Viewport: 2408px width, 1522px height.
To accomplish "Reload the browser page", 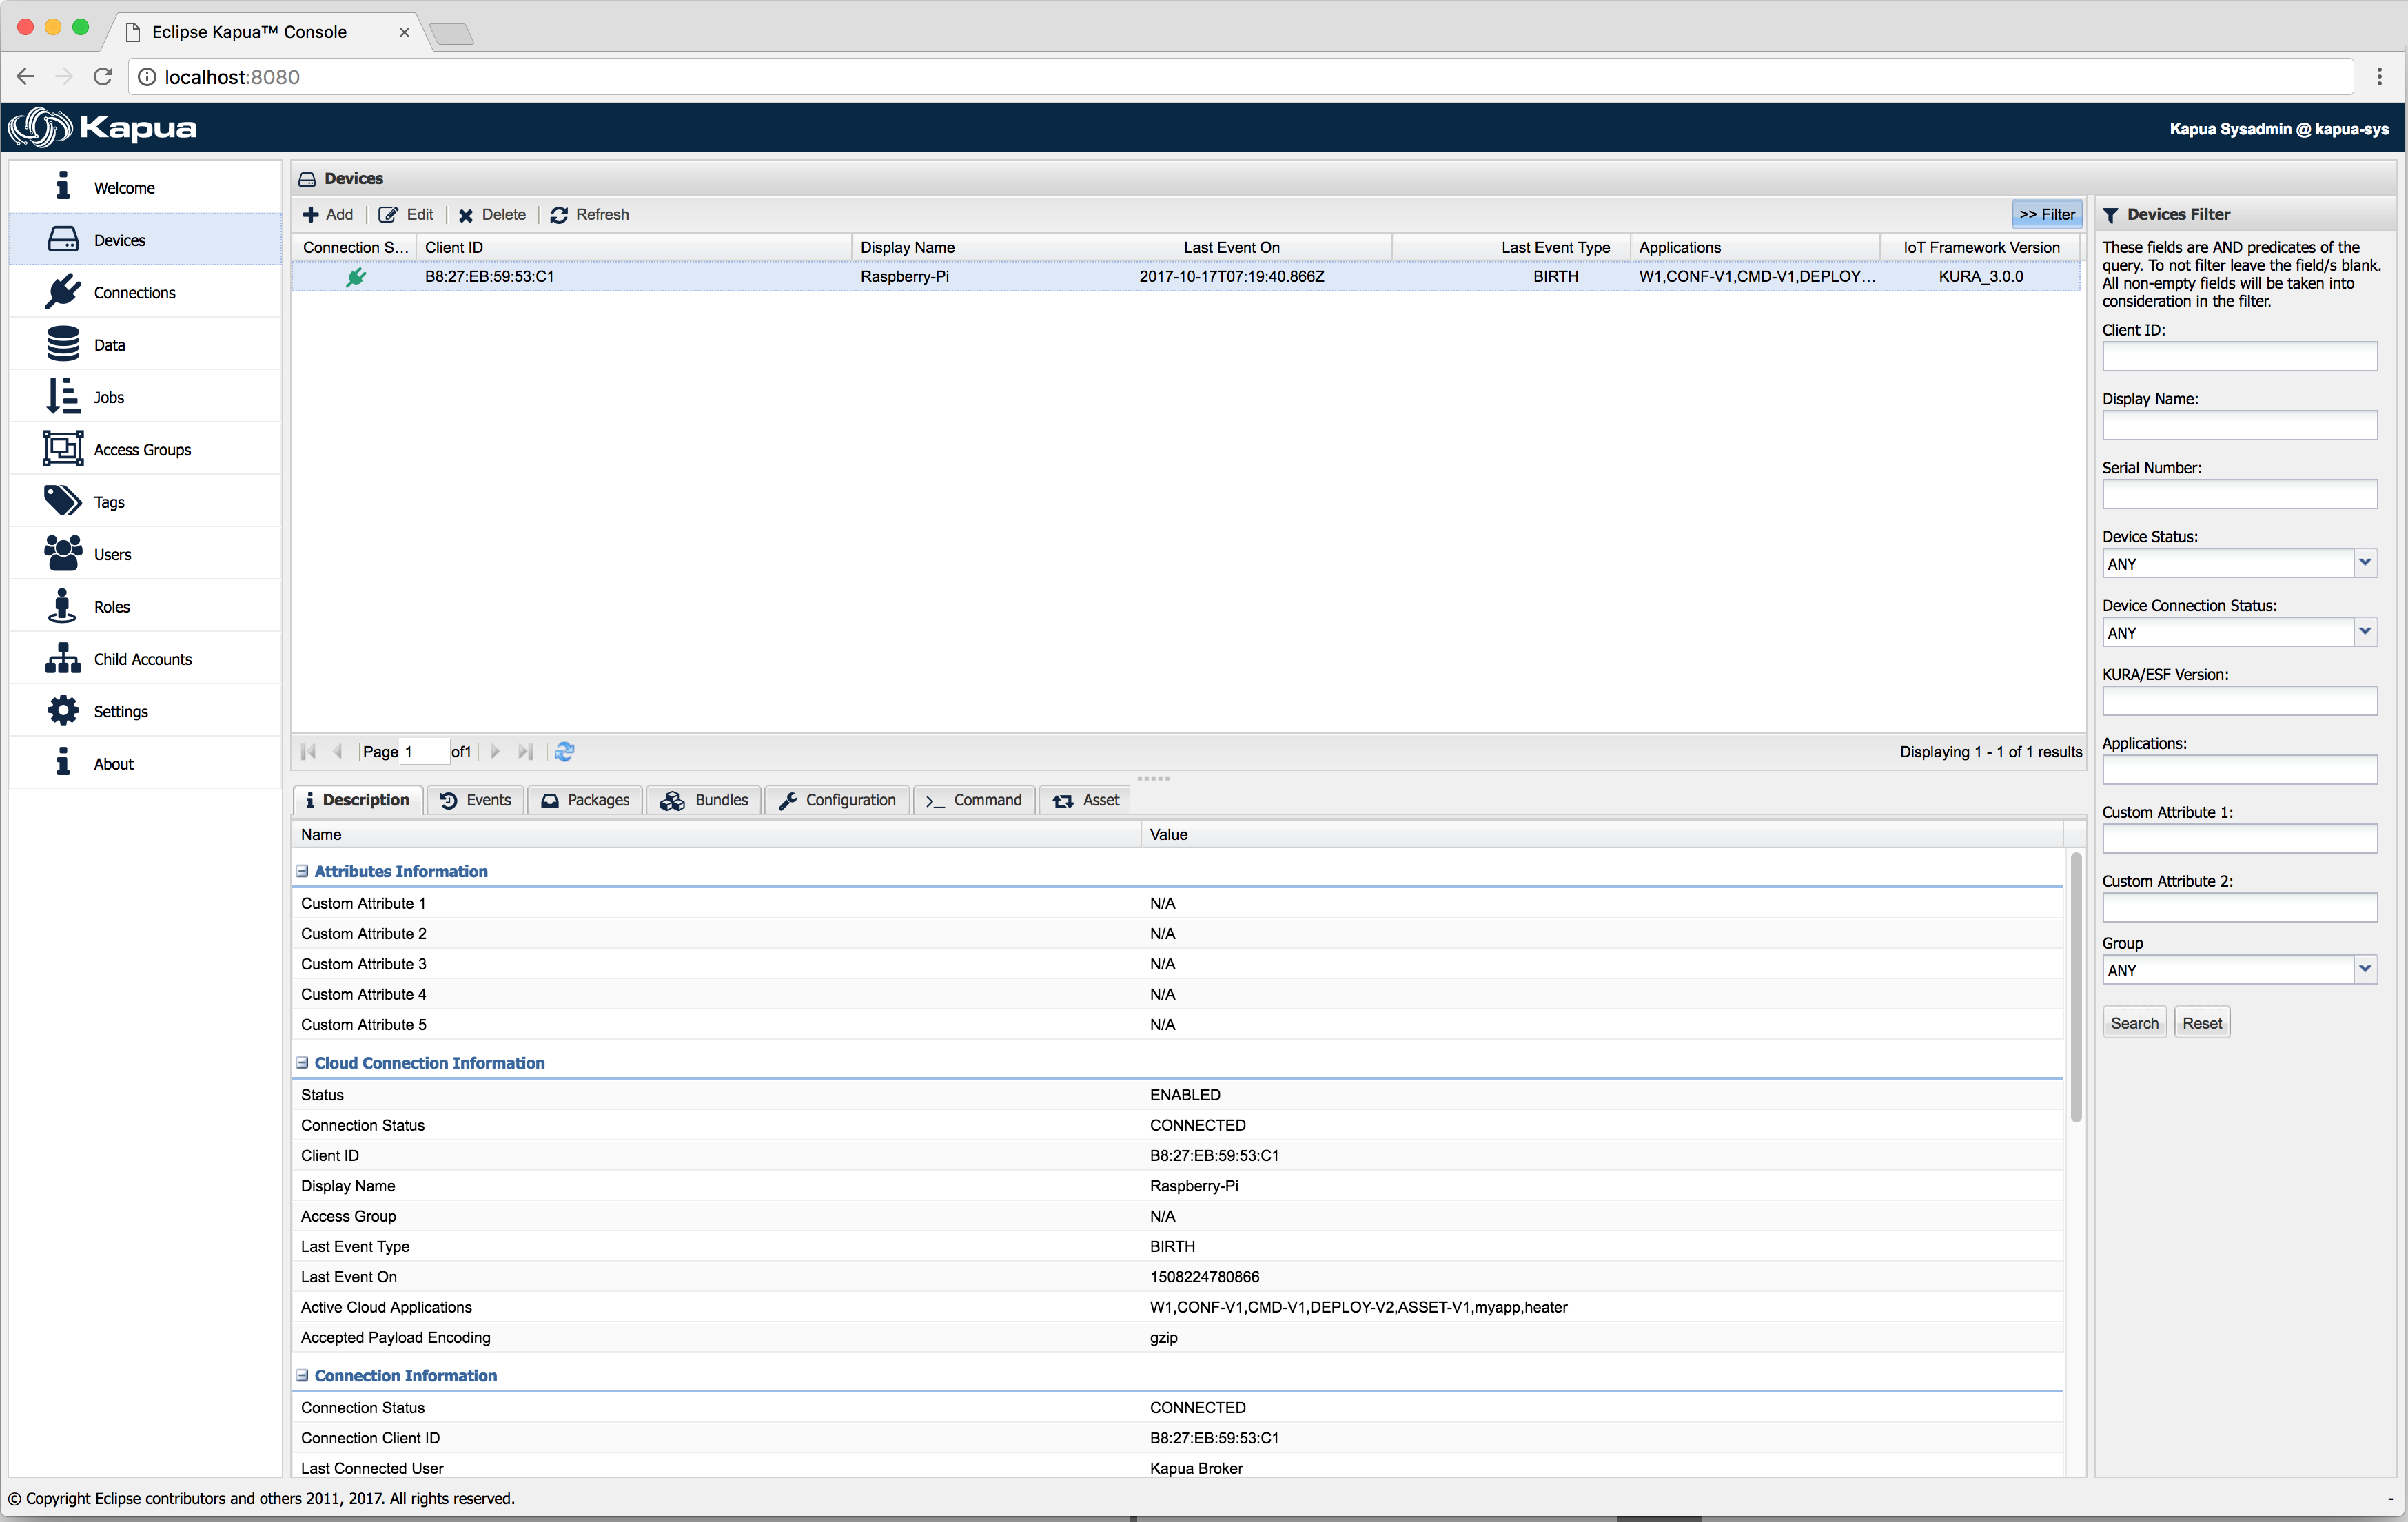I will [103, 77].
